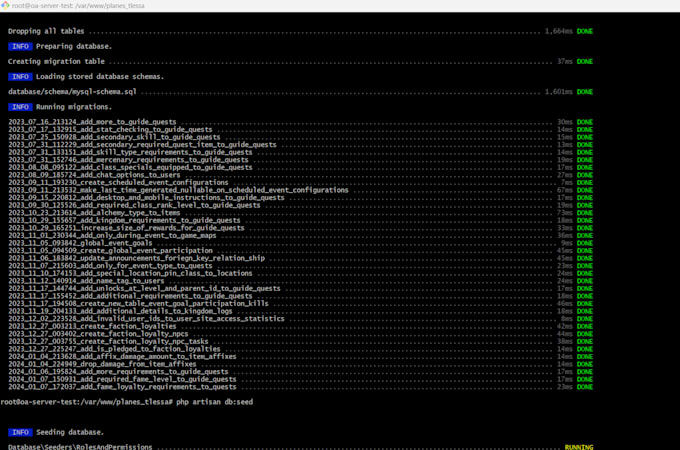This screenshot has width=680, height=450.
Task: Select migration 2023_07_16_213124_add_more_to_guide_quests
Action: tap(92, 122)
